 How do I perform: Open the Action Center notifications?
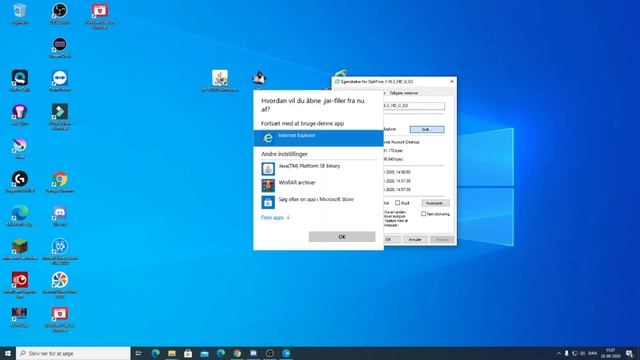click(629, 353)
